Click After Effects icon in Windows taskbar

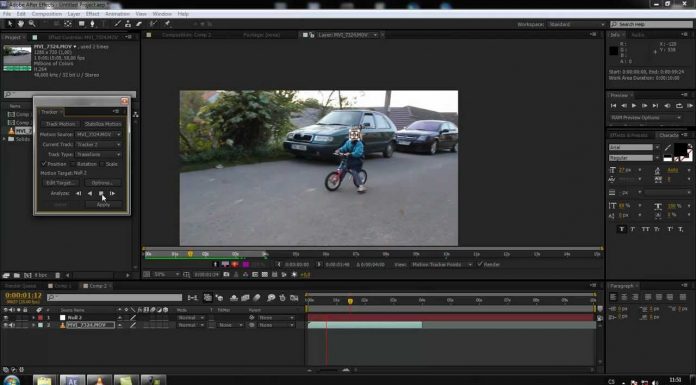pyautogui.click(x=72, y=380)
